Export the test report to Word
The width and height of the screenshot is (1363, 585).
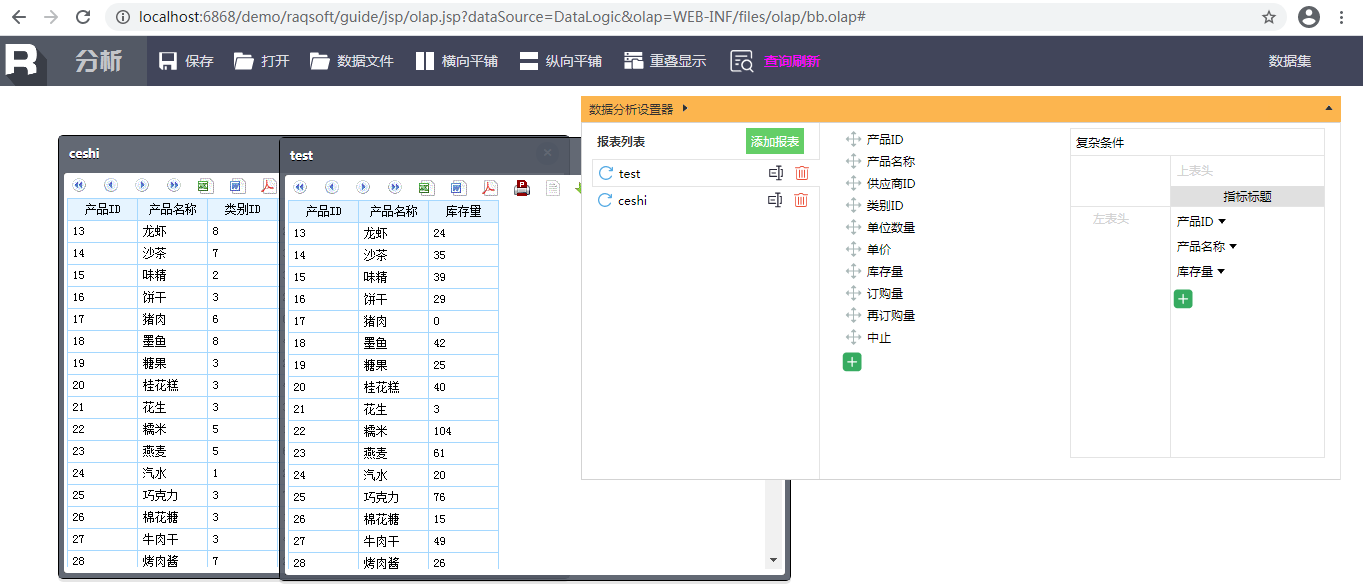tap(458, 187)
